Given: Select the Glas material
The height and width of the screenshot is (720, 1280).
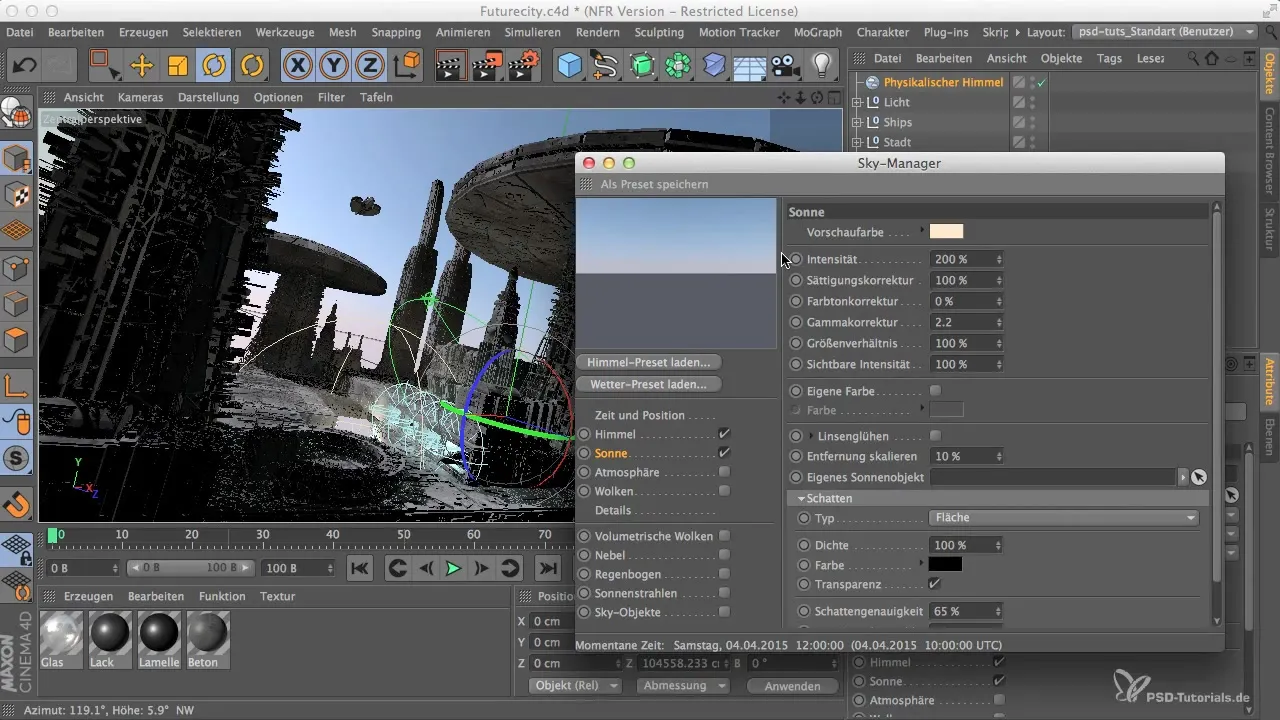Looking at the screenshot, I should [61, 639].
